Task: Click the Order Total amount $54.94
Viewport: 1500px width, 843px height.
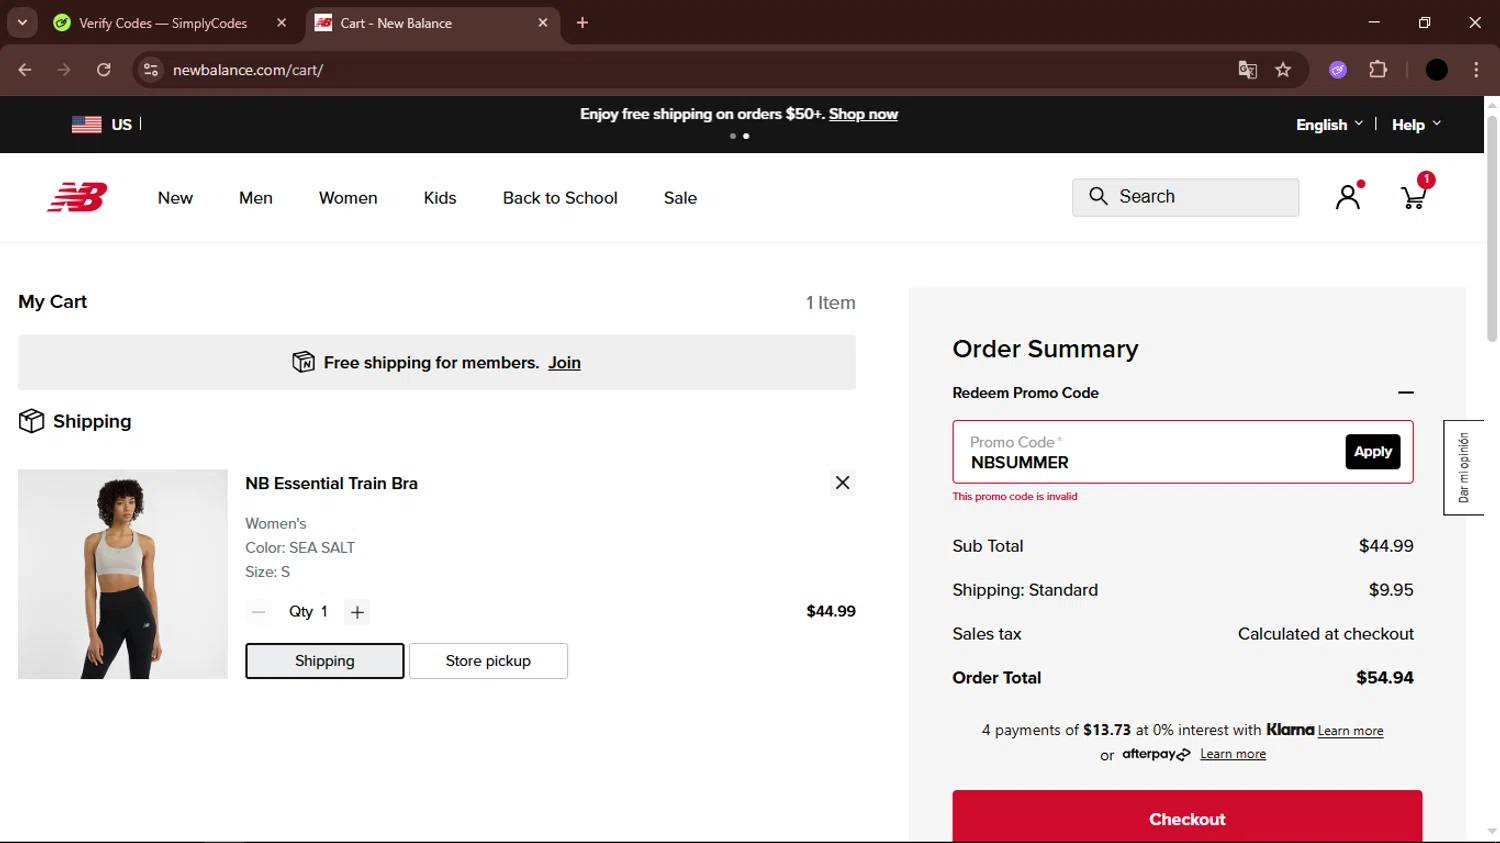Action: click(x=1385, y=678)
